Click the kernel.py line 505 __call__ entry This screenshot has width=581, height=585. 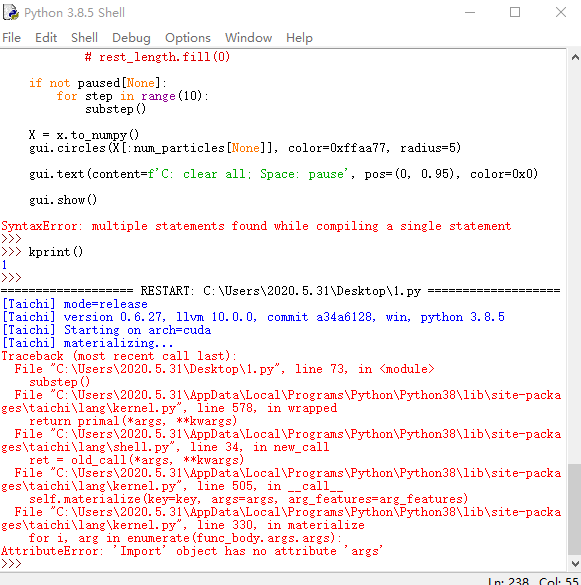coord(281,480)
